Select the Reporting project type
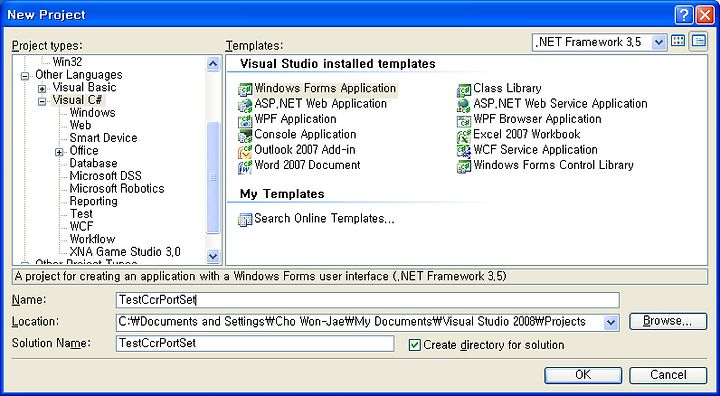This screenshot has width=720, height=396. pyautogui.click(x=93, y=201)
